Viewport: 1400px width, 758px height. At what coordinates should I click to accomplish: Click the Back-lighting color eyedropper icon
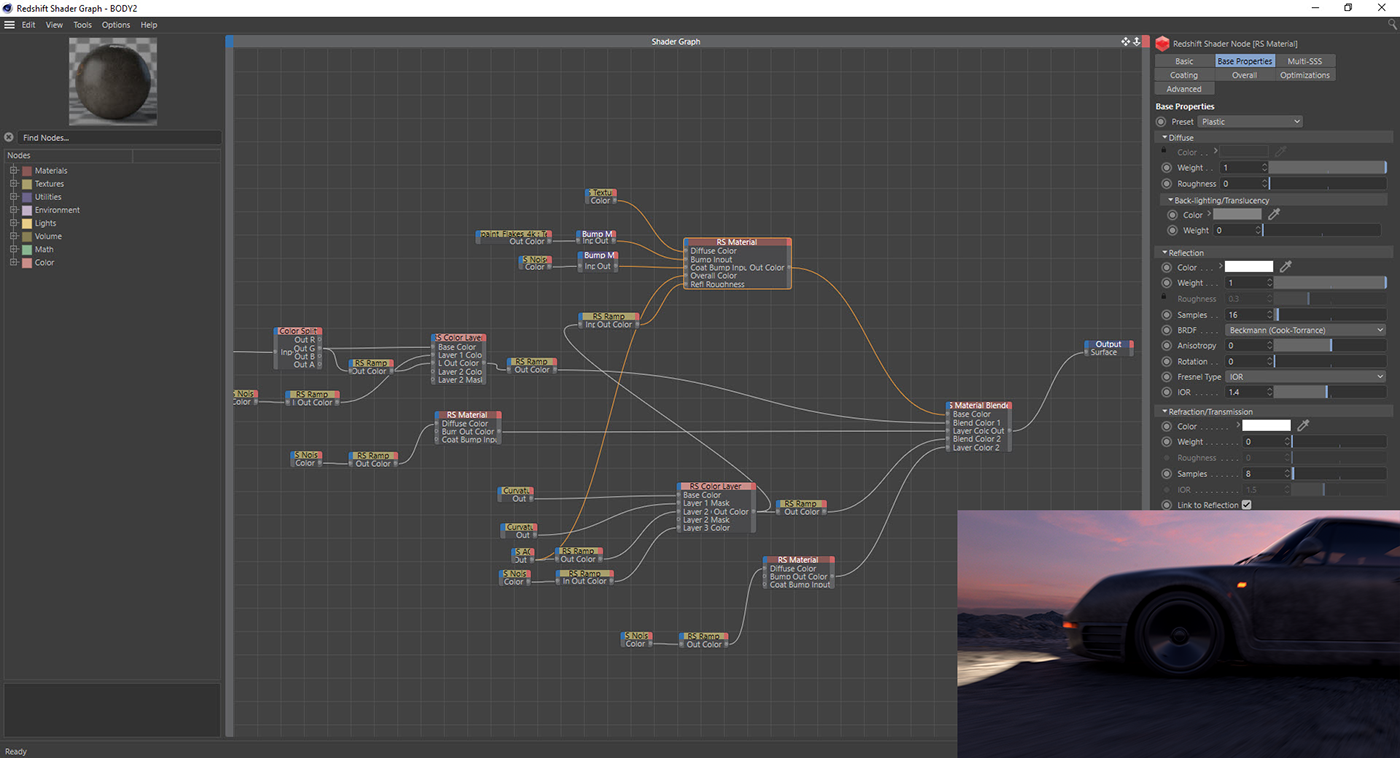click(x=1274, y=215)
